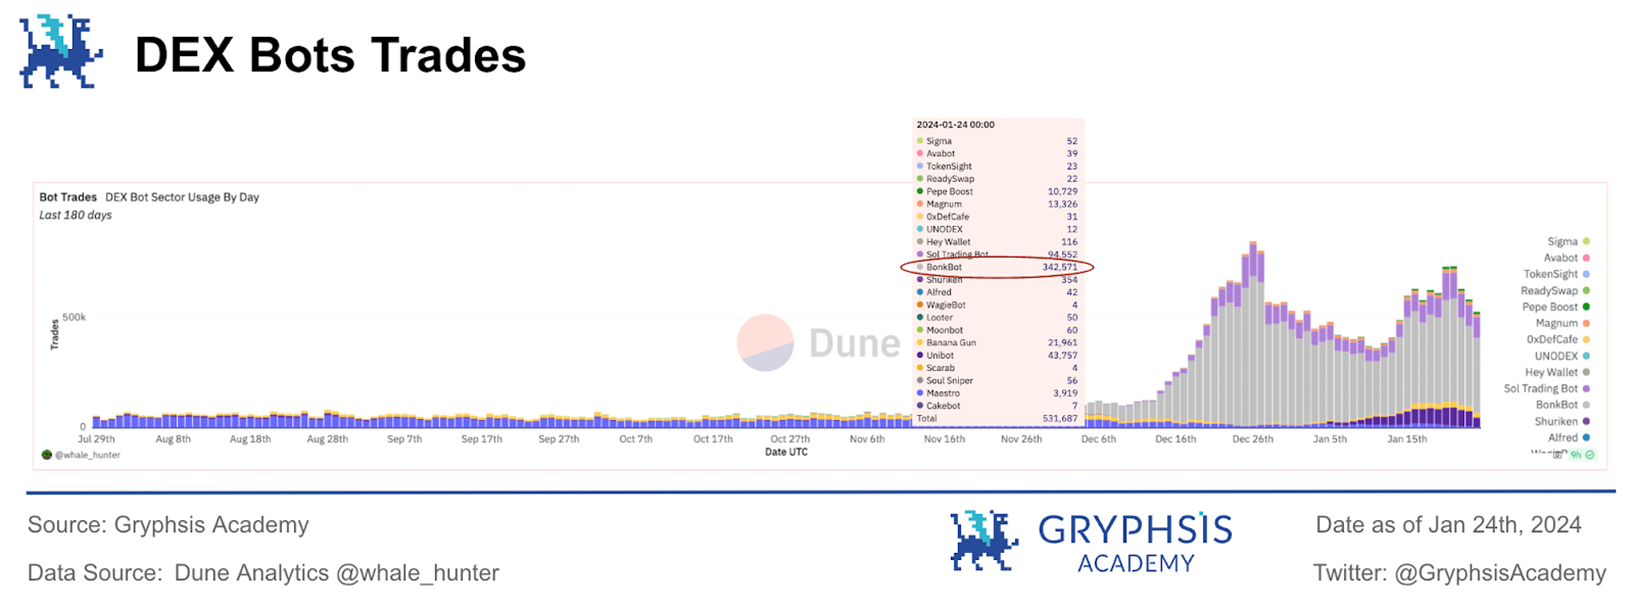Toggle Shuriken legend entry
Screen dimensions: 1634x605
[1563, 421]
